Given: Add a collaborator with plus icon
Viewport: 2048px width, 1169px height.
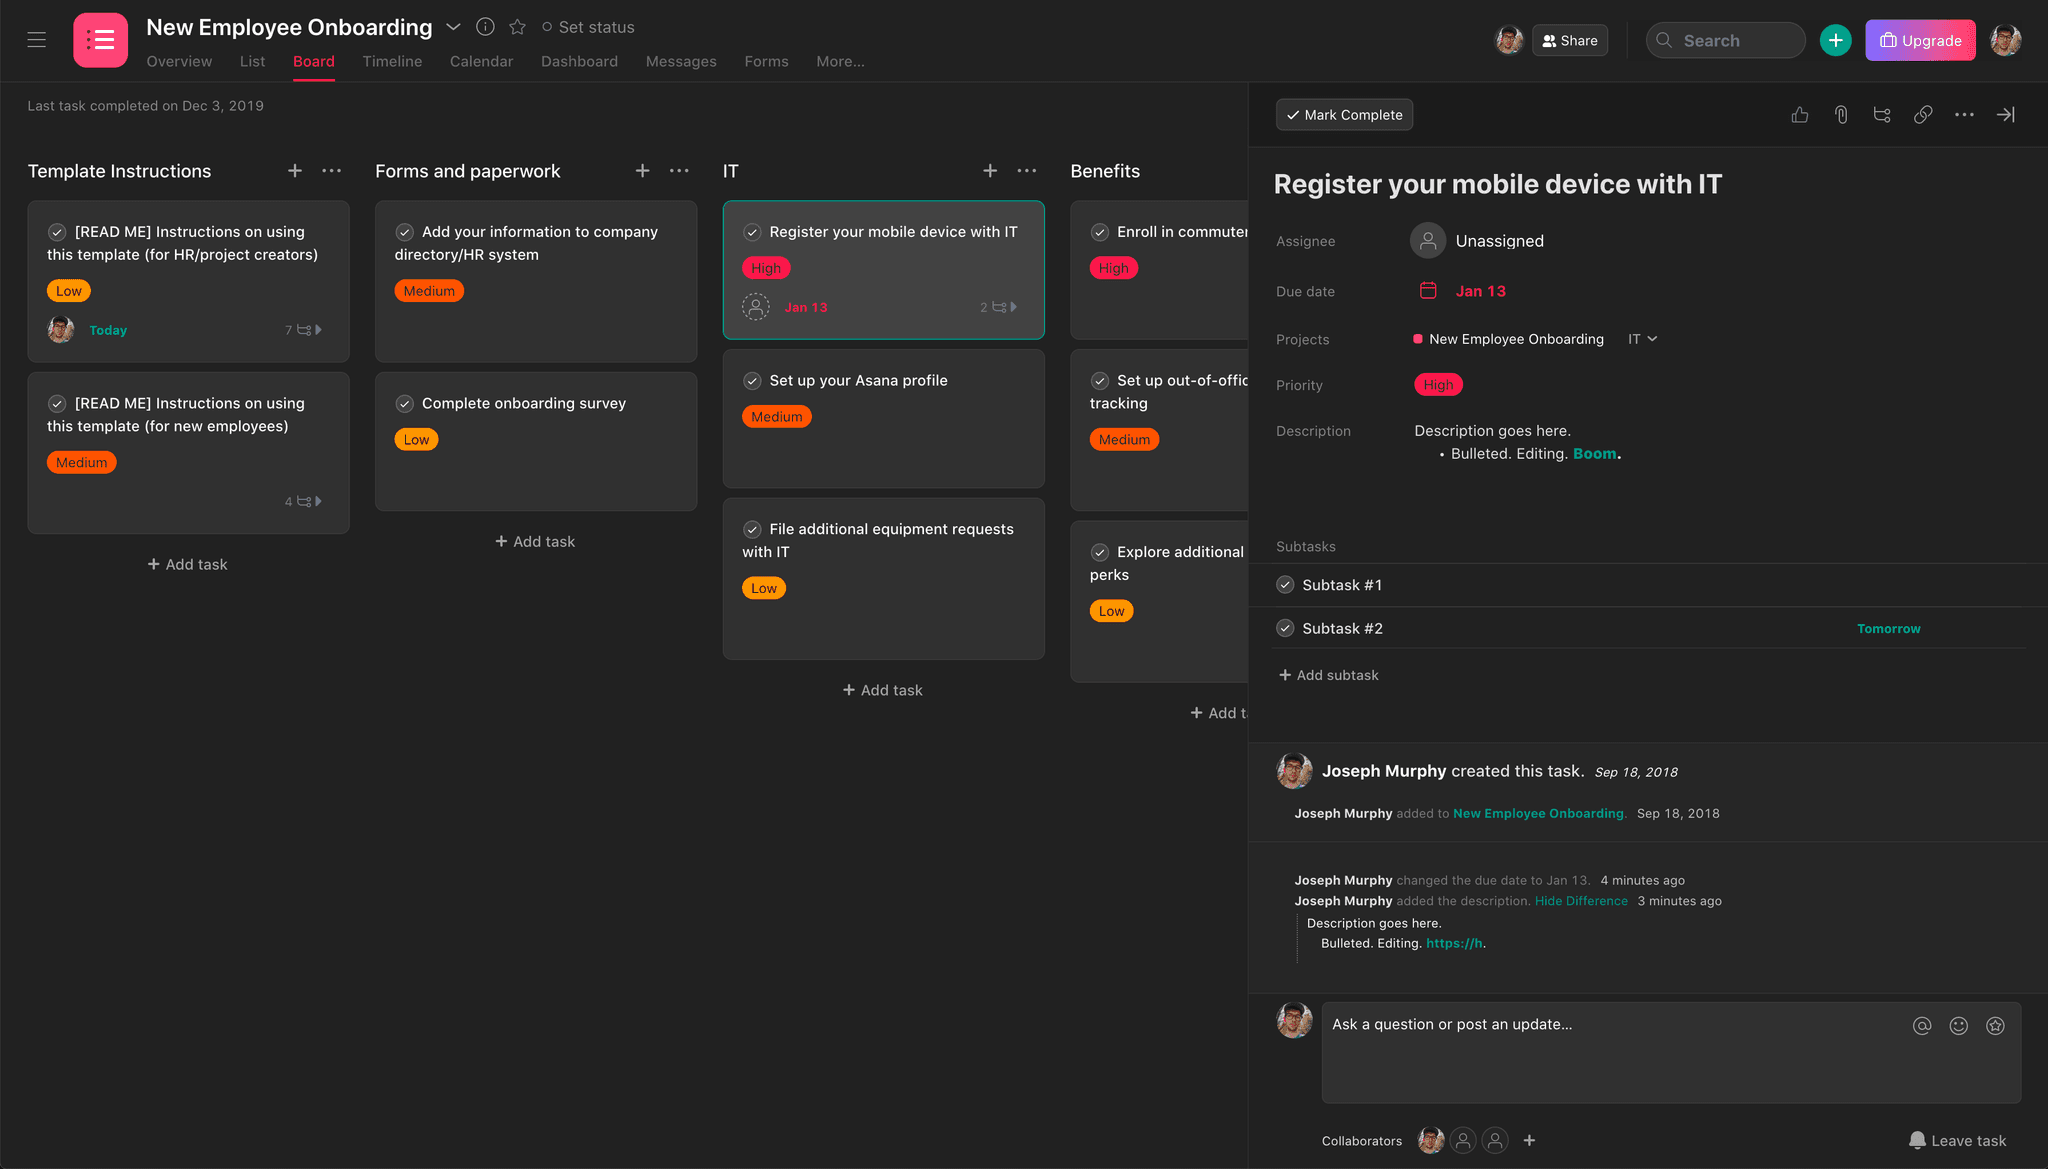Looking at the screenshot, I should pos(1529,1140).
